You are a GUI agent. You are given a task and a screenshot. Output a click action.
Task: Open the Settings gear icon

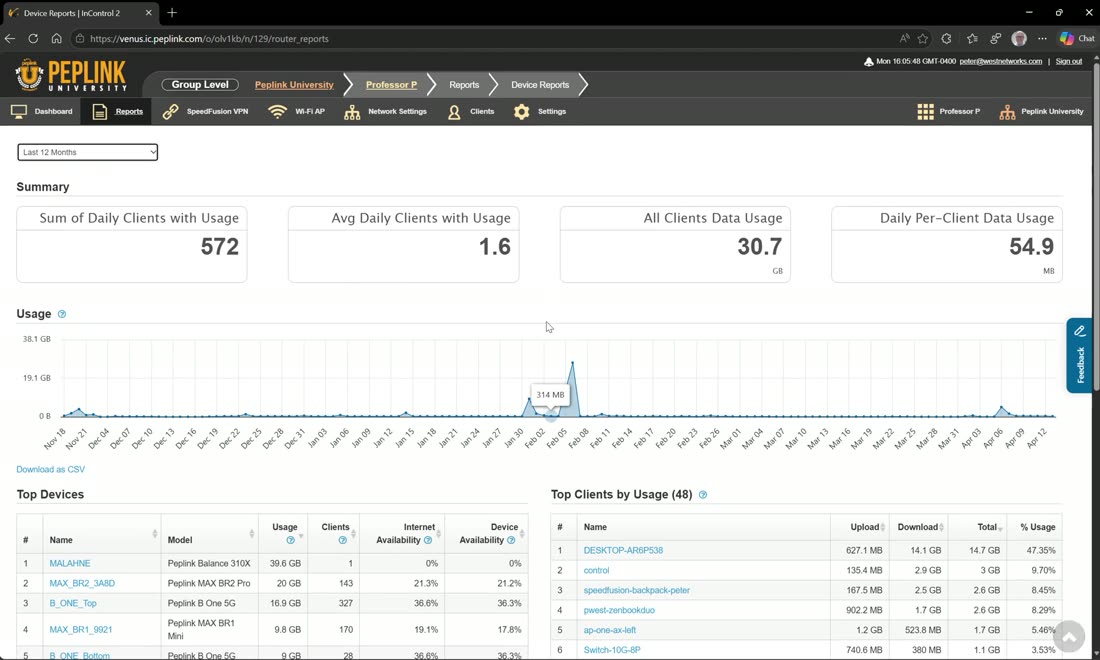click(521, 112)
